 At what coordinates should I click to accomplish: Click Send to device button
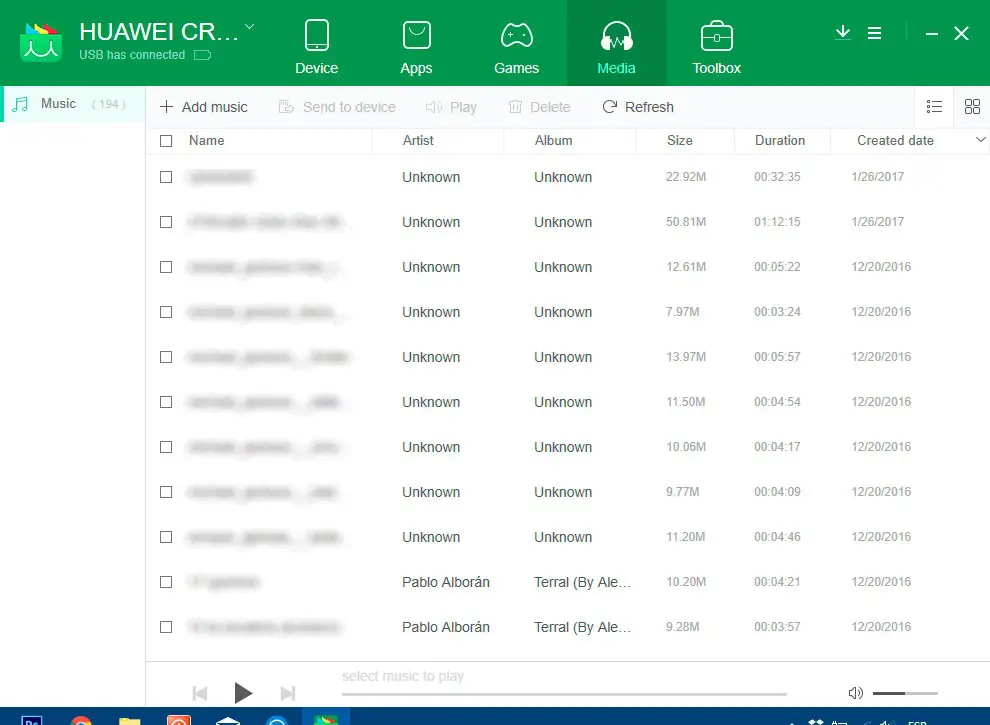point(337,107)
